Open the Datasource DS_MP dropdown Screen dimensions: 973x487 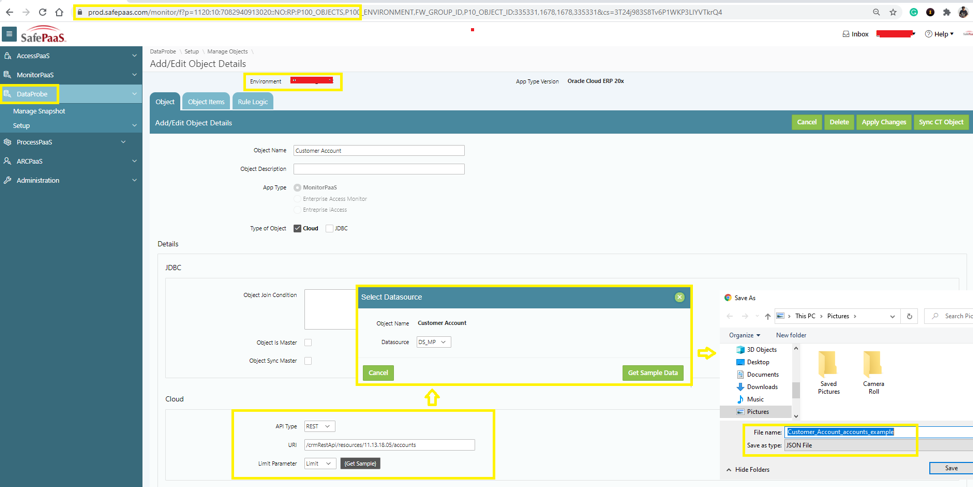click(x=434, y=342)
